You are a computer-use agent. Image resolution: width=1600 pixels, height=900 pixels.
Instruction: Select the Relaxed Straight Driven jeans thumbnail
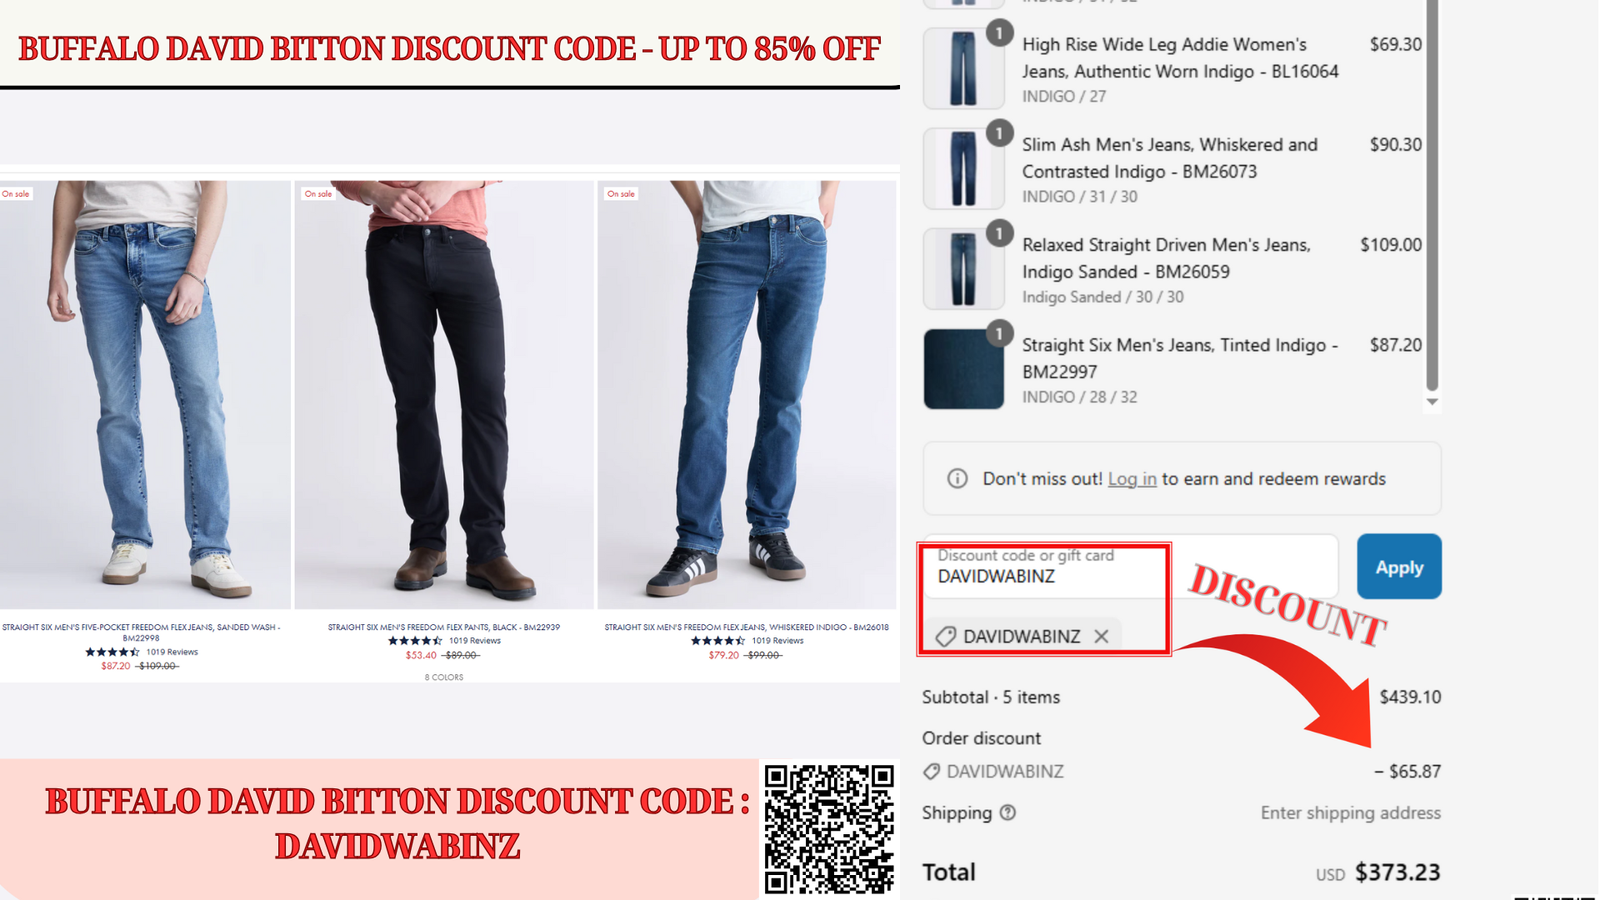coord(963,268)
